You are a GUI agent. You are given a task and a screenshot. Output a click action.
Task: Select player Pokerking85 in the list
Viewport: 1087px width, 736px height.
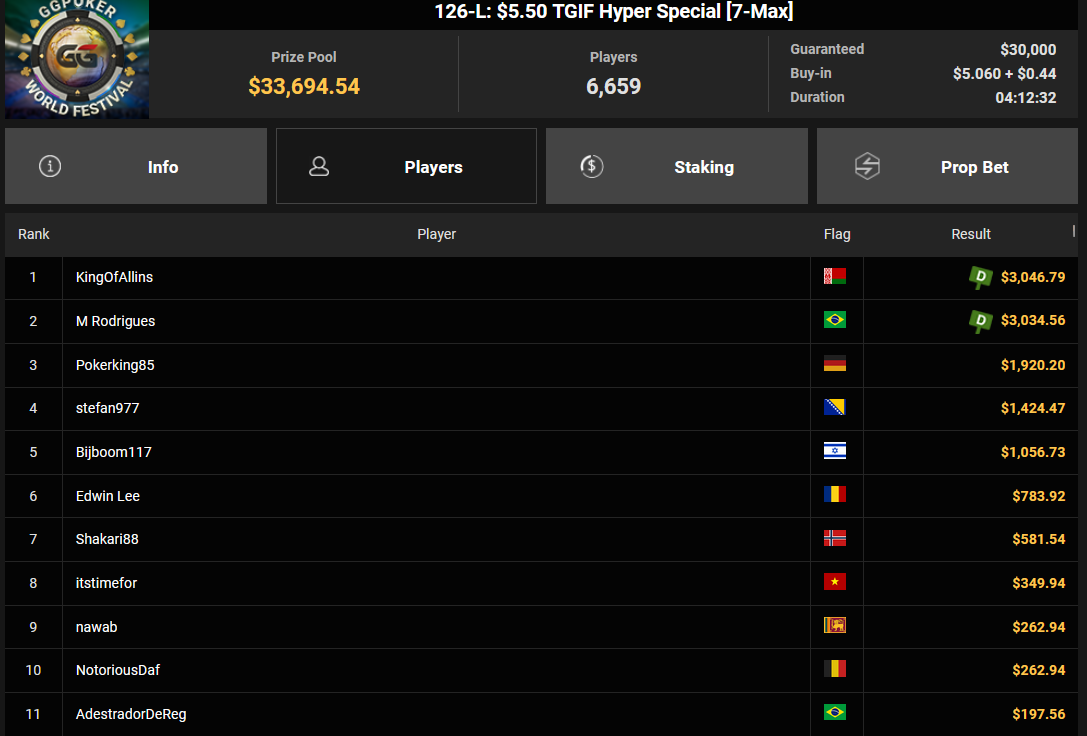coord(115,365)
